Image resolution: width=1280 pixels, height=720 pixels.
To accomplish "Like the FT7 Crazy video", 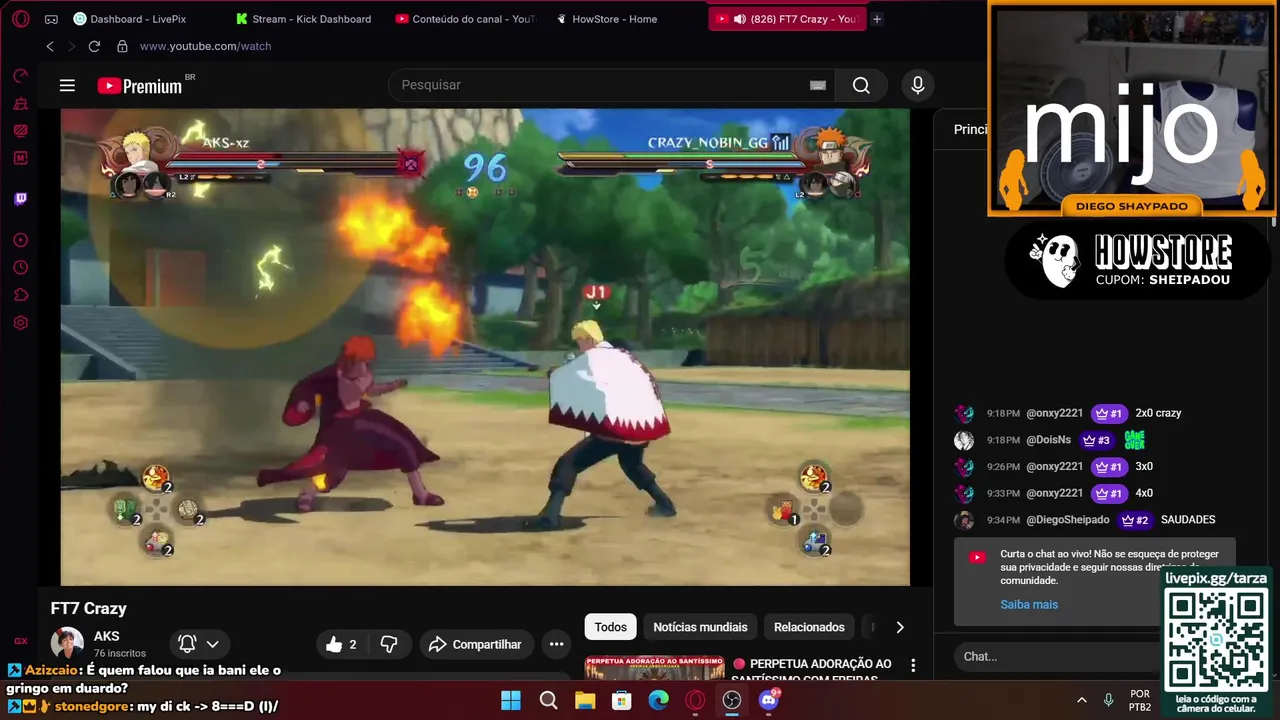I will 342,644.
